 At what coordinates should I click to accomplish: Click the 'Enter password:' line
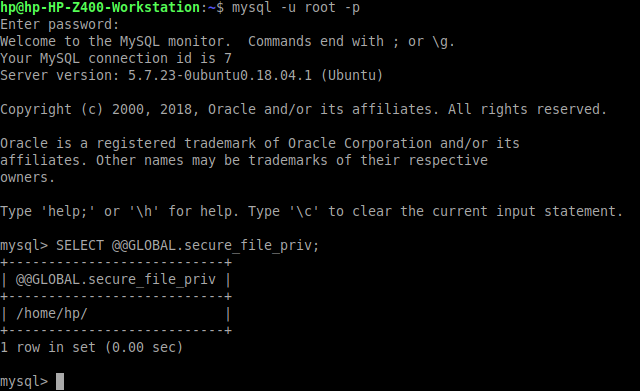pyautogui.click(x=60, y=24)
